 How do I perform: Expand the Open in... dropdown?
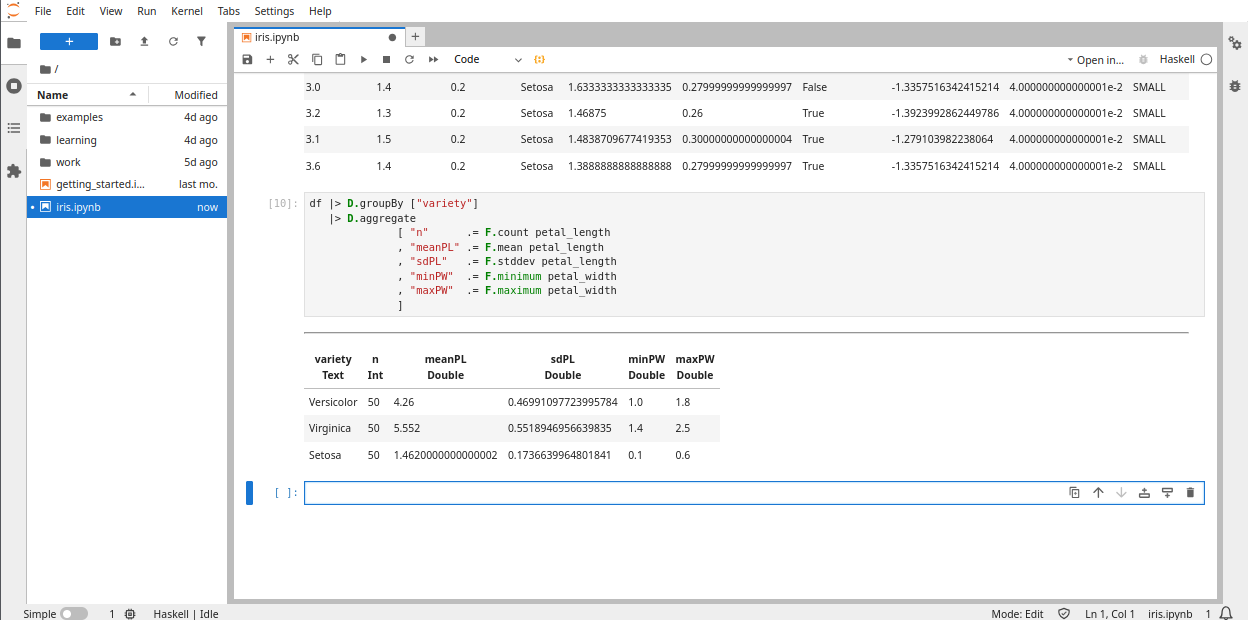[x=1095, y=60]
